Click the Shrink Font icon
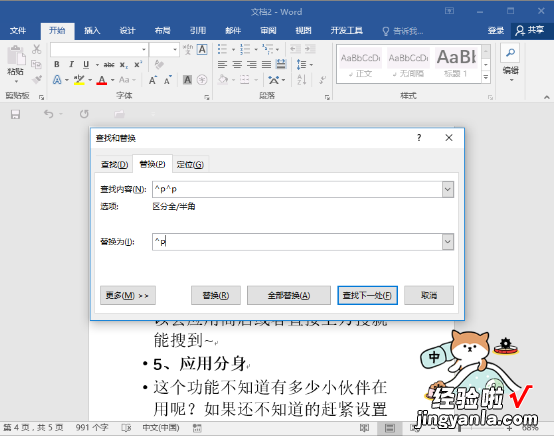Screen dimensions: 554x436 [168, 80]
